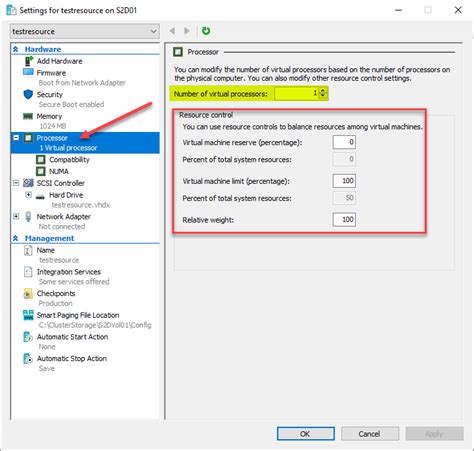Click the Virtual machine reserve percentage field

[344, 142]
